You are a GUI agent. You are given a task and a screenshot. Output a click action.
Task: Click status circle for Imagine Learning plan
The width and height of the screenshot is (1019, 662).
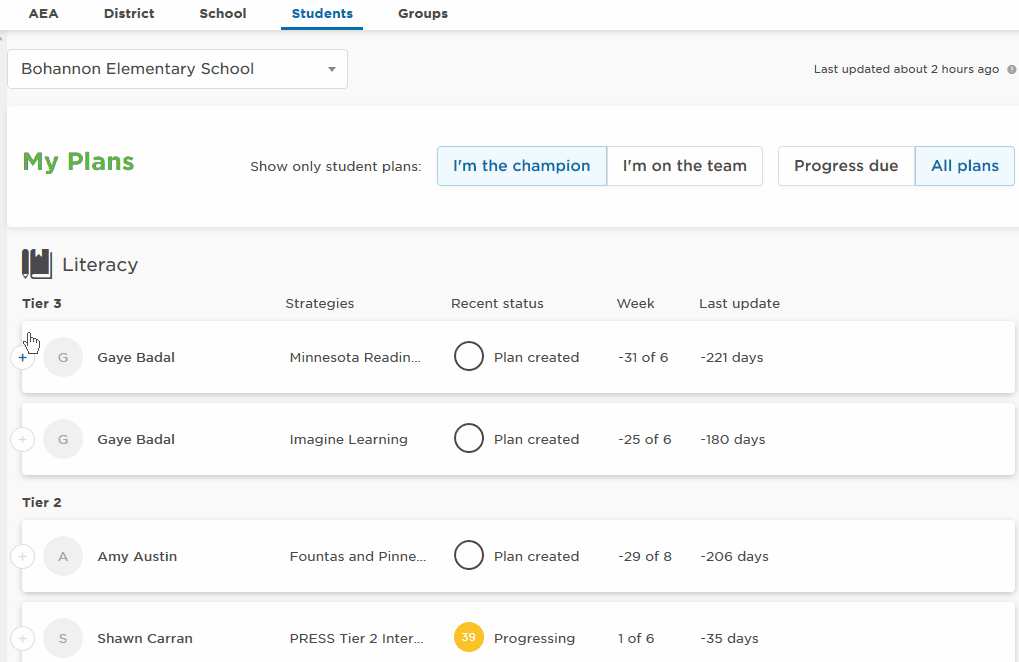point(468,439)
